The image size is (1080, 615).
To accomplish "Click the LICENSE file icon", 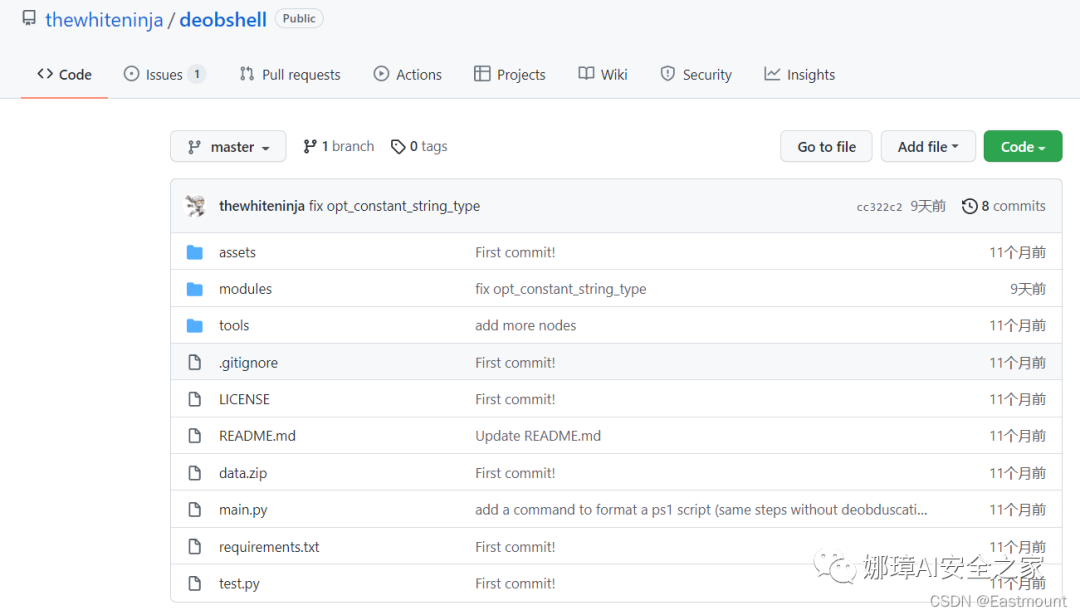I will pos(195,399).
